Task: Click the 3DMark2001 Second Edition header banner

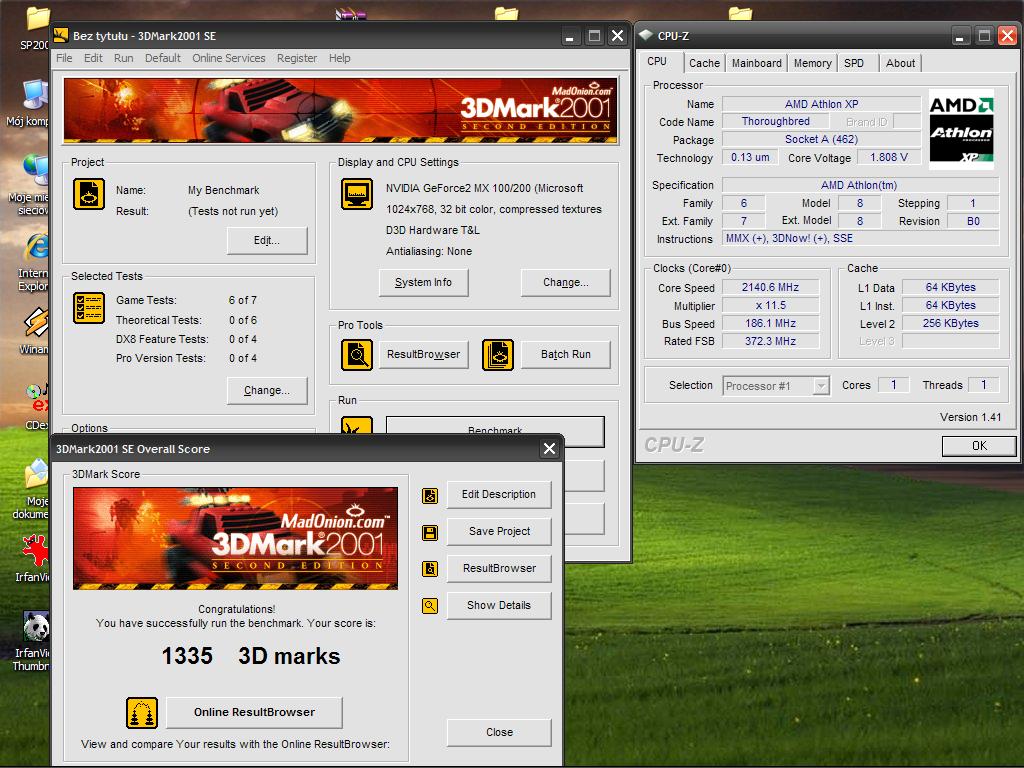Action: click(340, 110)
